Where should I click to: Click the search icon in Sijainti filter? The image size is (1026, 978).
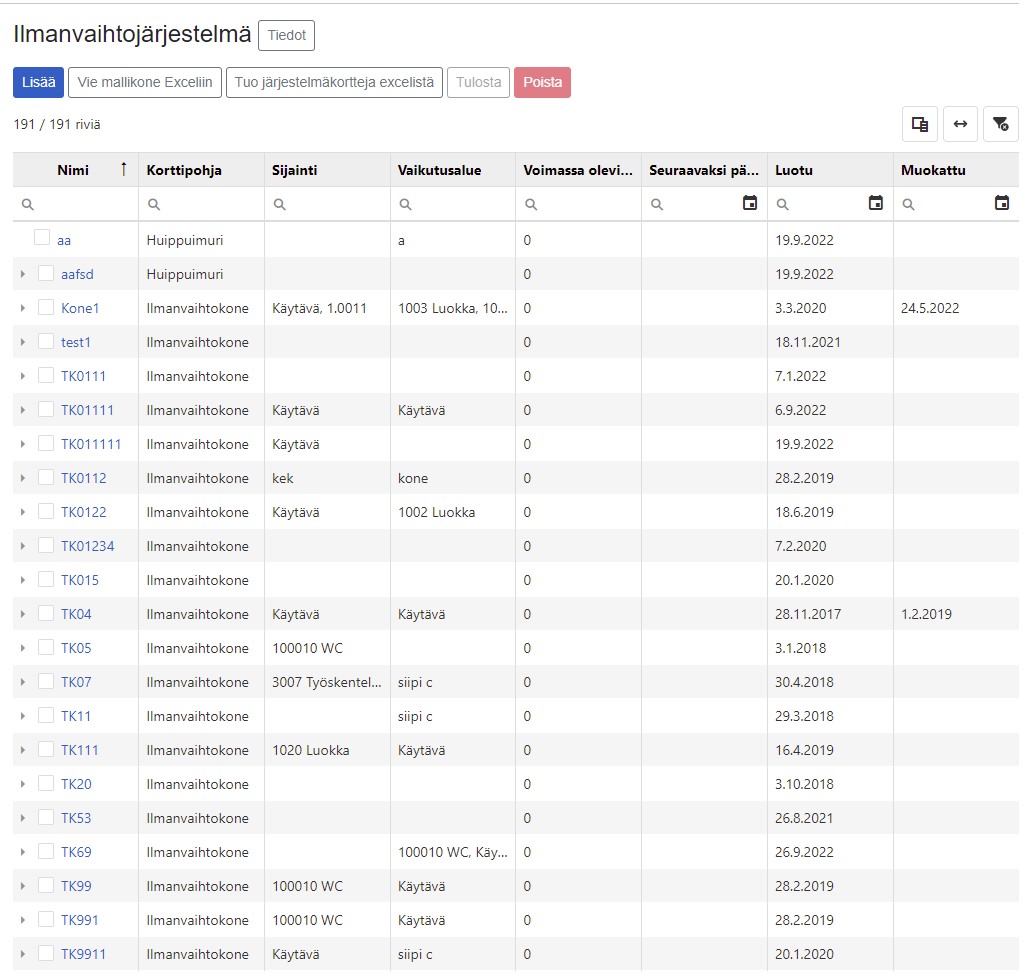(279, 205)
